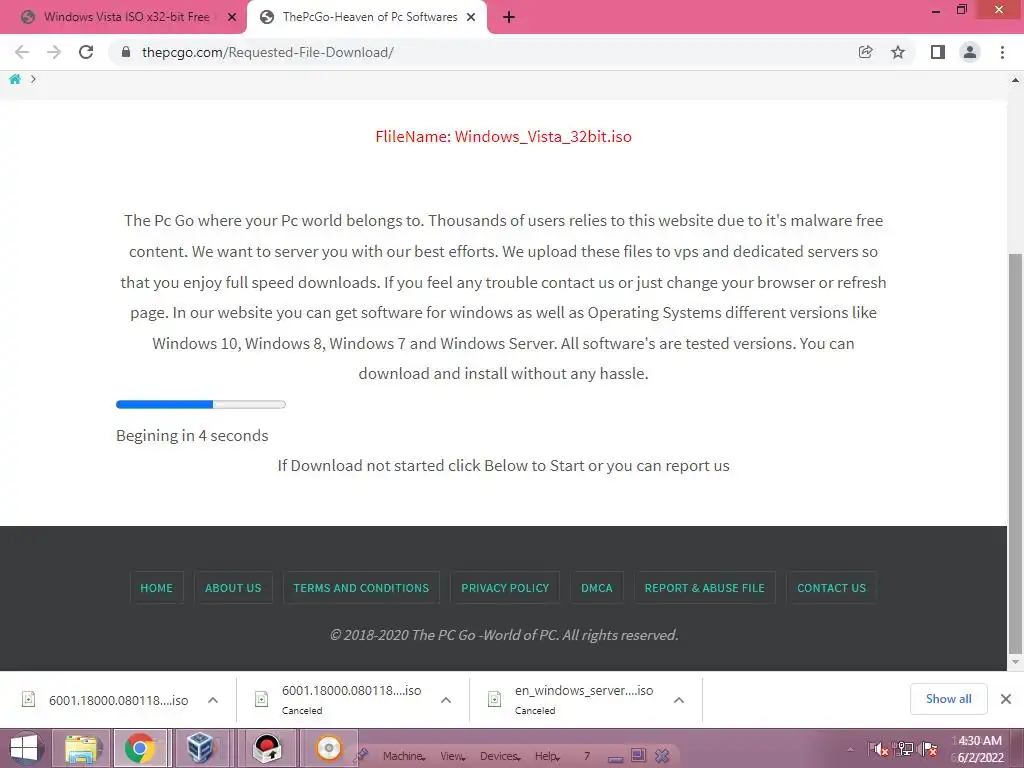1024x768 pixels.
Task: Click the home breadcrumb icon
Action: [15, 79]
